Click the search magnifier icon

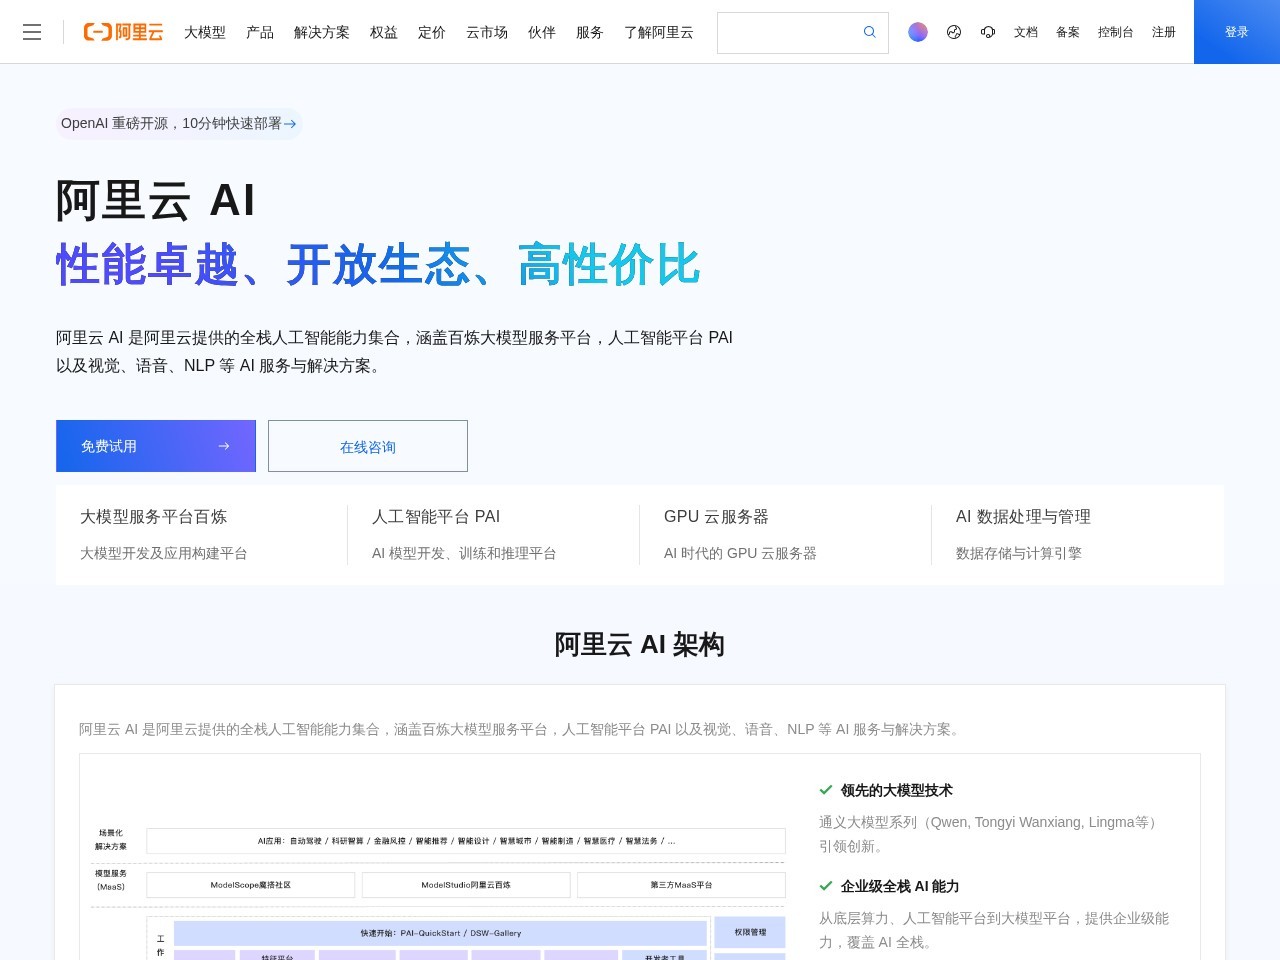point(870,32)
